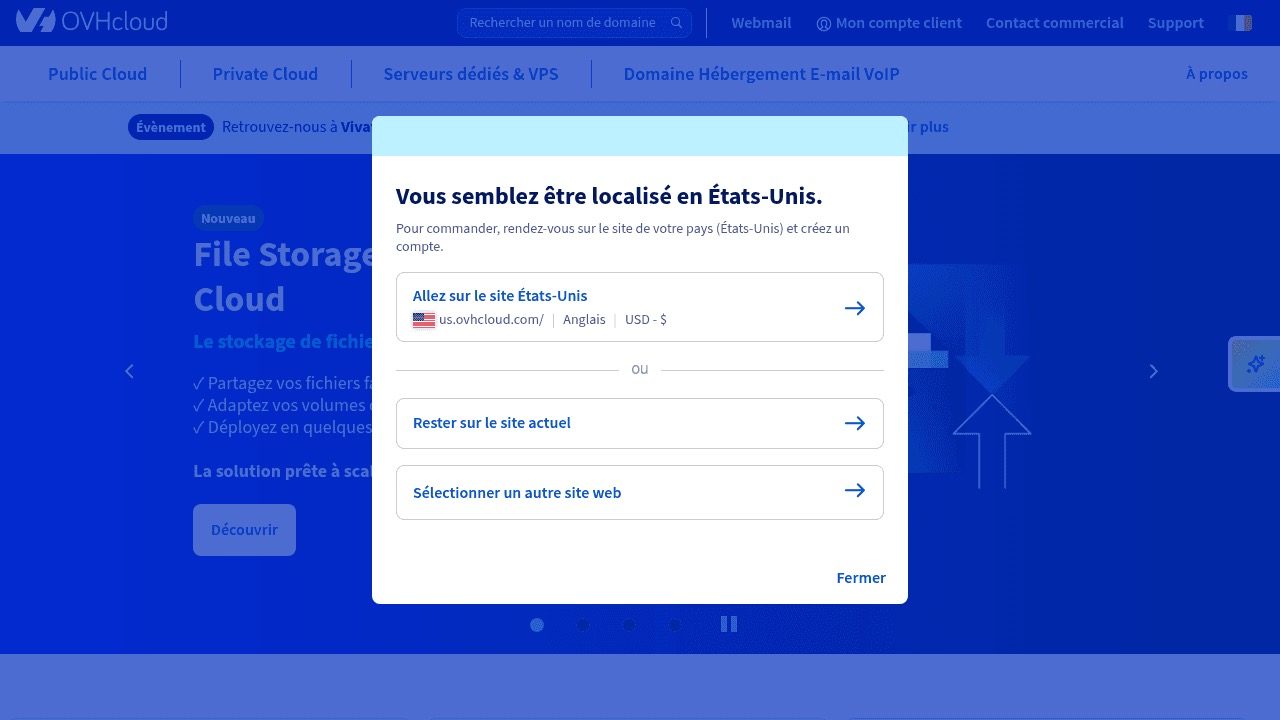The image size is (1280, 720).
Task: Click Retrouvez-nous à banner text
Action: pyautogui.click(x=280, y=127)
